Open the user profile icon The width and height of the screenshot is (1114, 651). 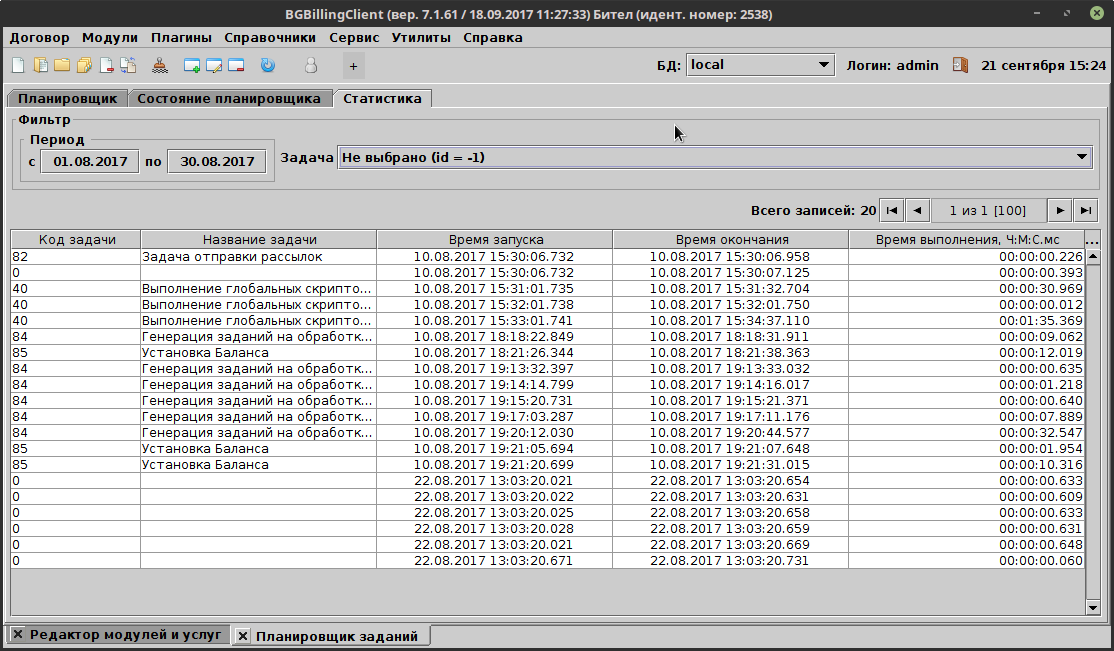(311, 64)
